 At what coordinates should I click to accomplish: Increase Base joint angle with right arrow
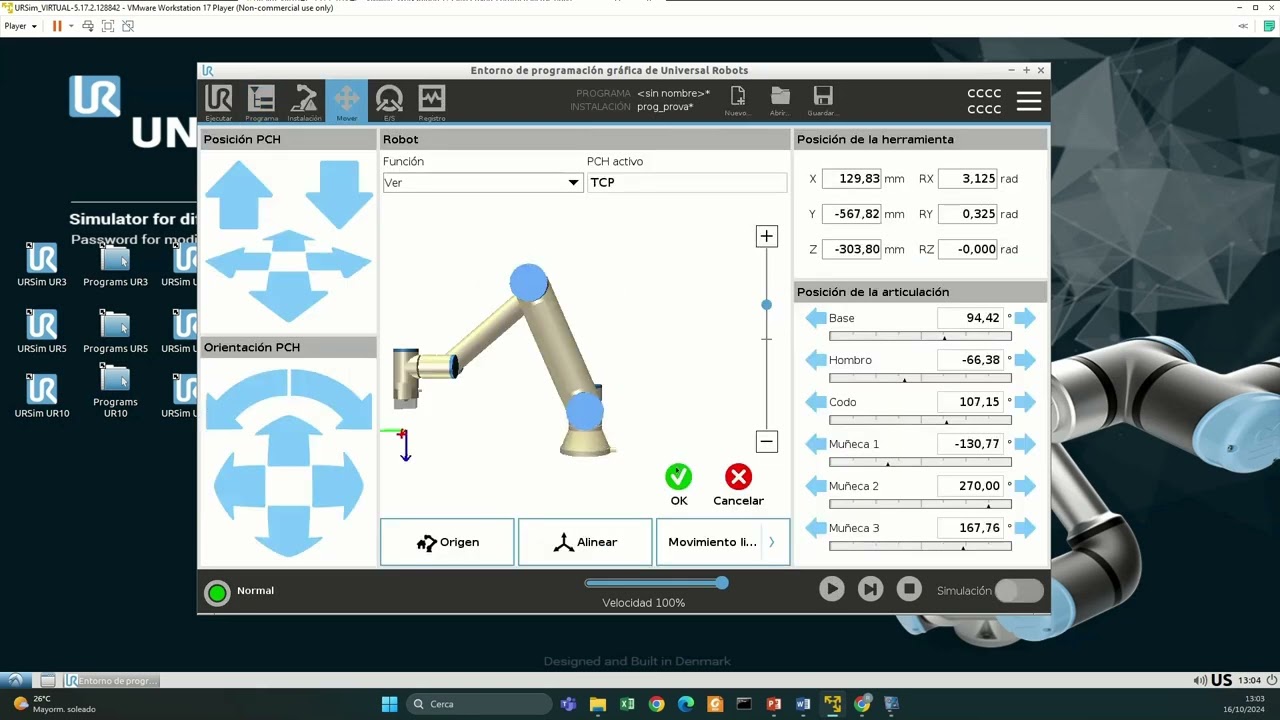(x=1025, y=318)
